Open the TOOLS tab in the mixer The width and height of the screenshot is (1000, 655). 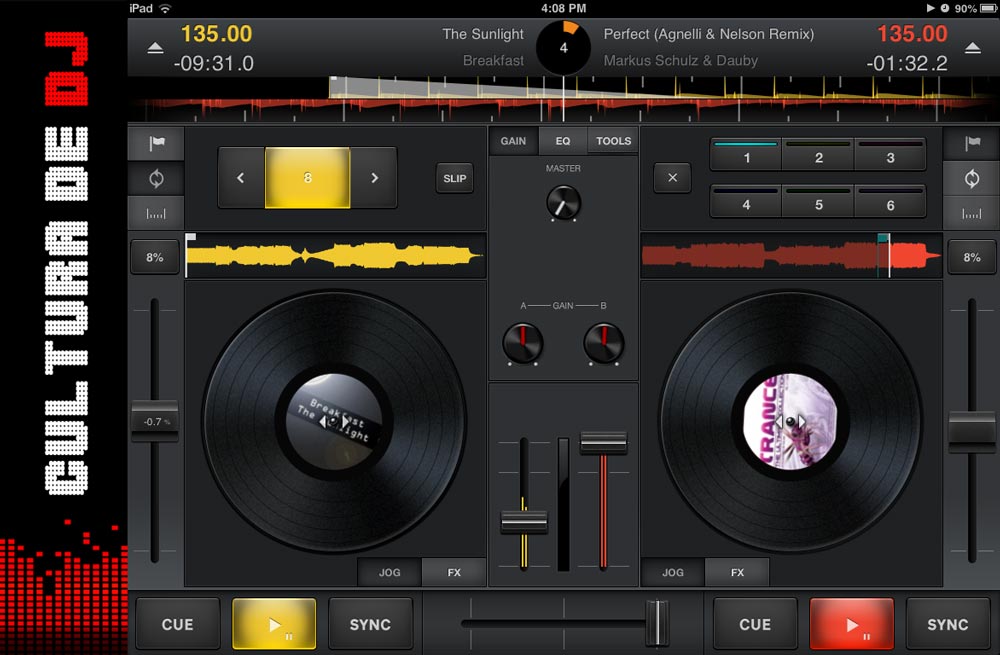[613, 141]
